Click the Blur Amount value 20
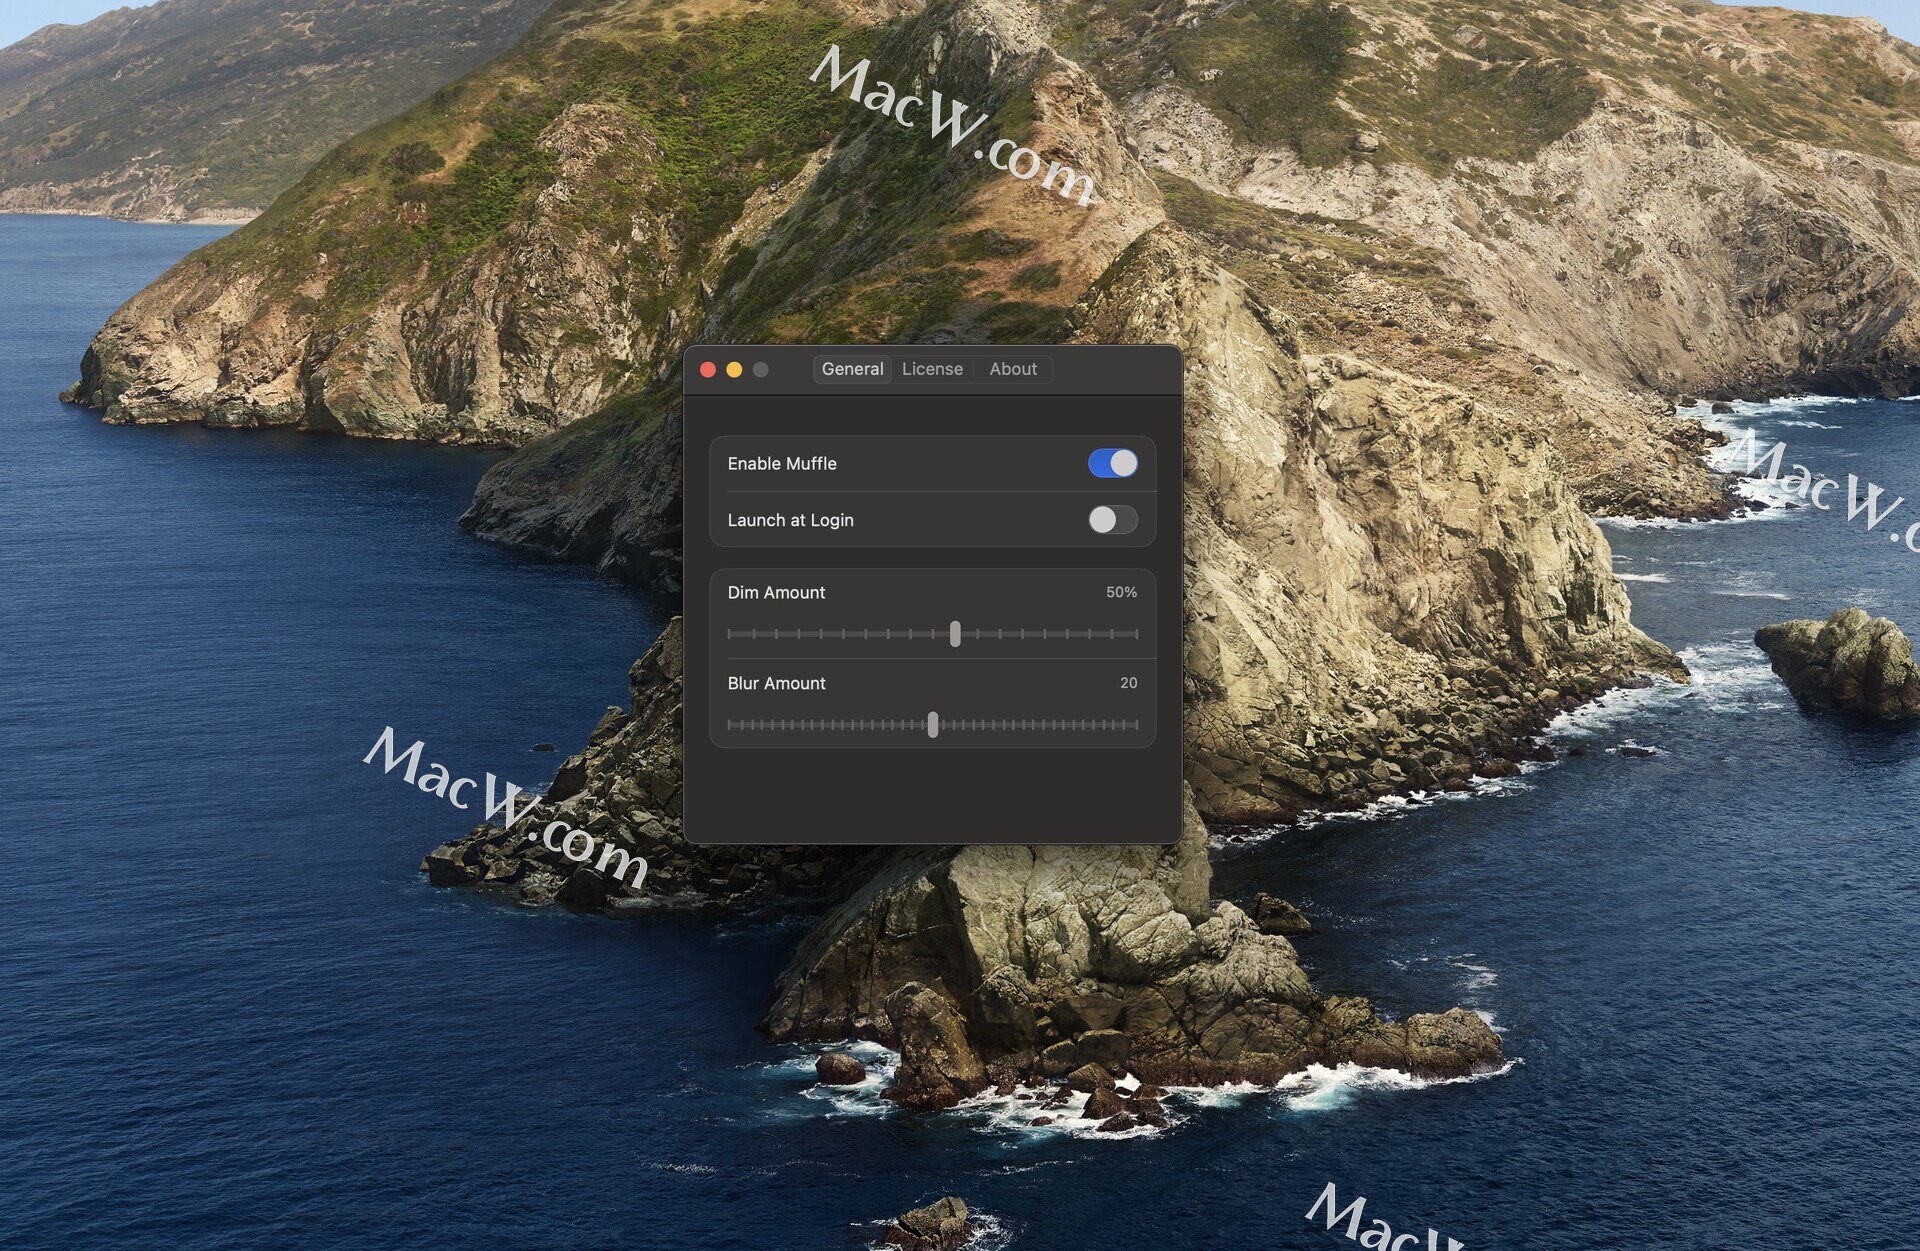 tap(1128, 683)
